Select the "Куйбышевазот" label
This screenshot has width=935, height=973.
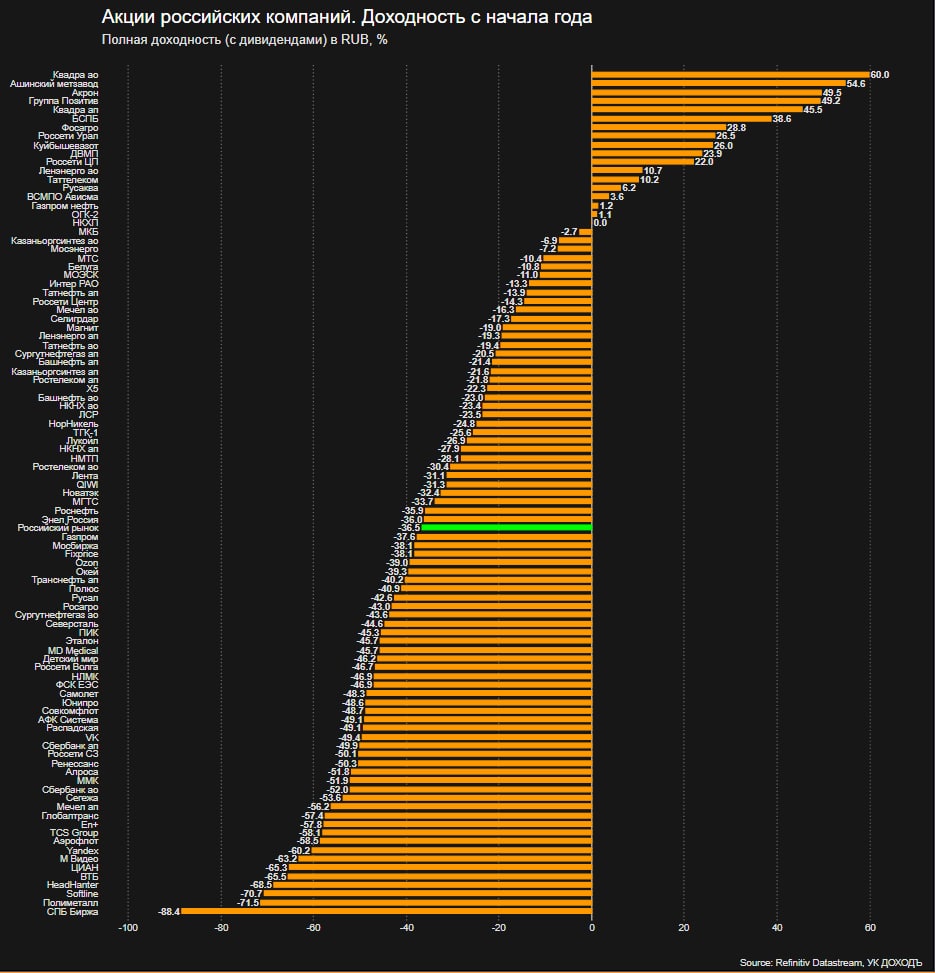(66, 146)
